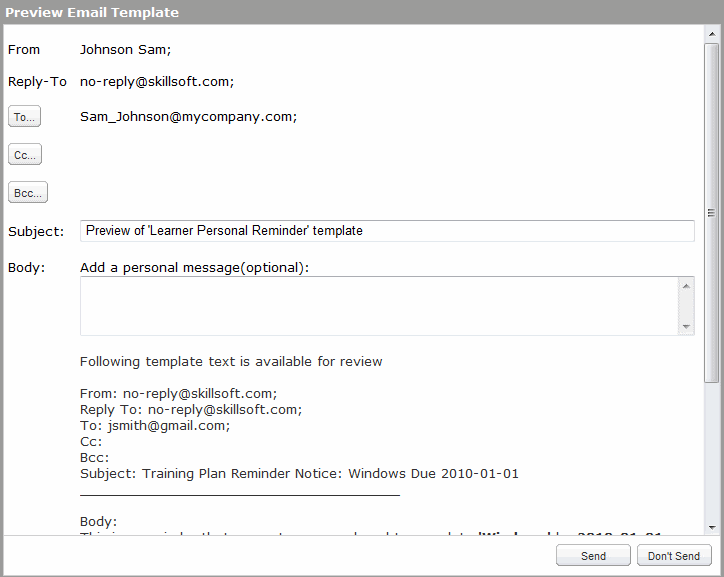Focus the Subject input field
724x577 pixels.
point(387,231)
